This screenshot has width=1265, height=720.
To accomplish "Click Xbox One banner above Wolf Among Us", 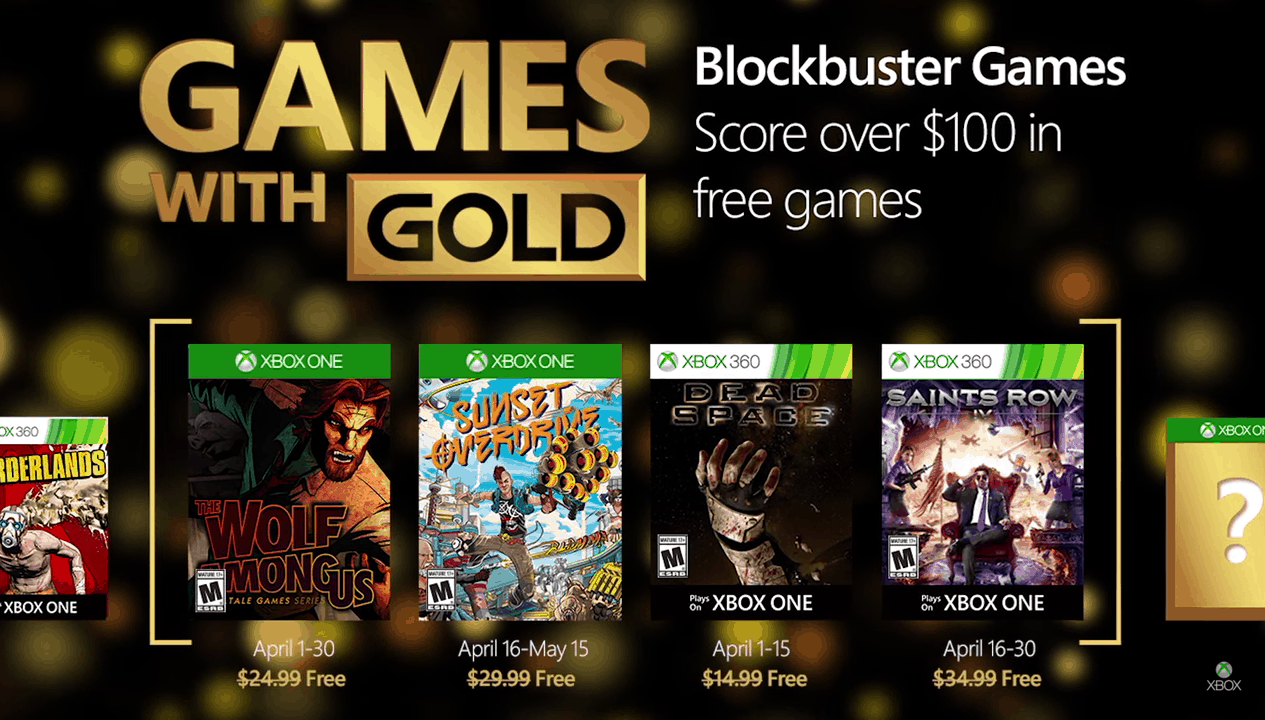I will 289,361.
